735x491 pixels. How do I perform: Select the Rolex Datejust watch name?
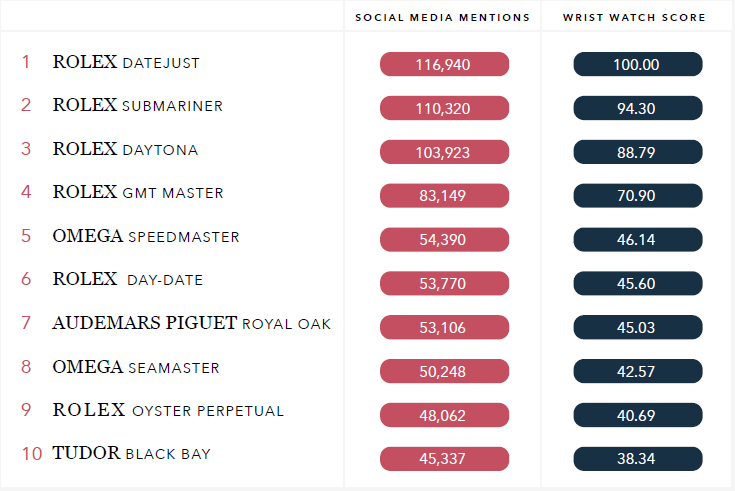coord(126,62)
